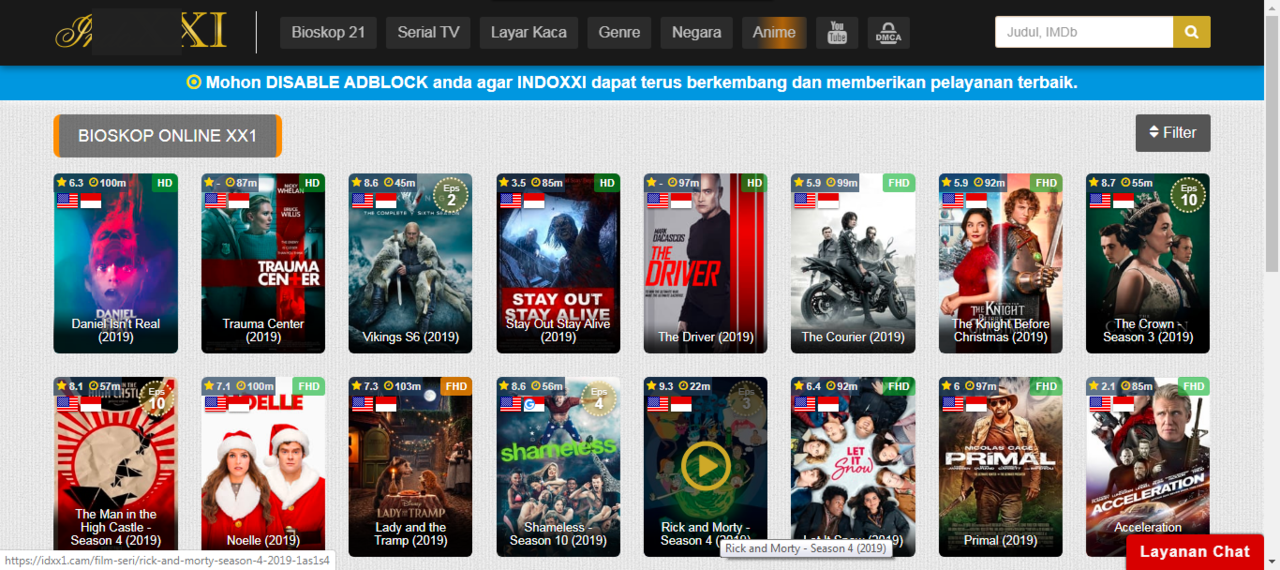This screenshot has height=570, width=1280.
Task: Open Acceleration poster
Action: click(x=1148, y=467)
